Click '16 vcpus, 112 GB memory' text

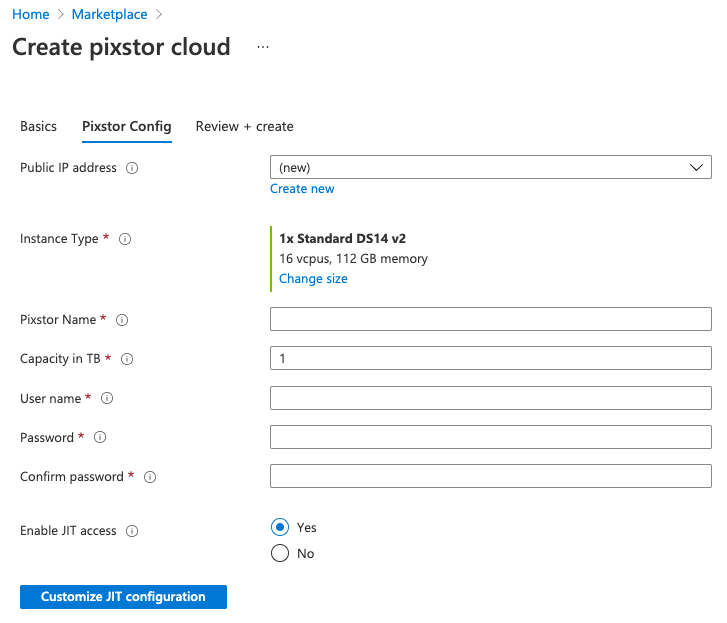coord(353,259)
